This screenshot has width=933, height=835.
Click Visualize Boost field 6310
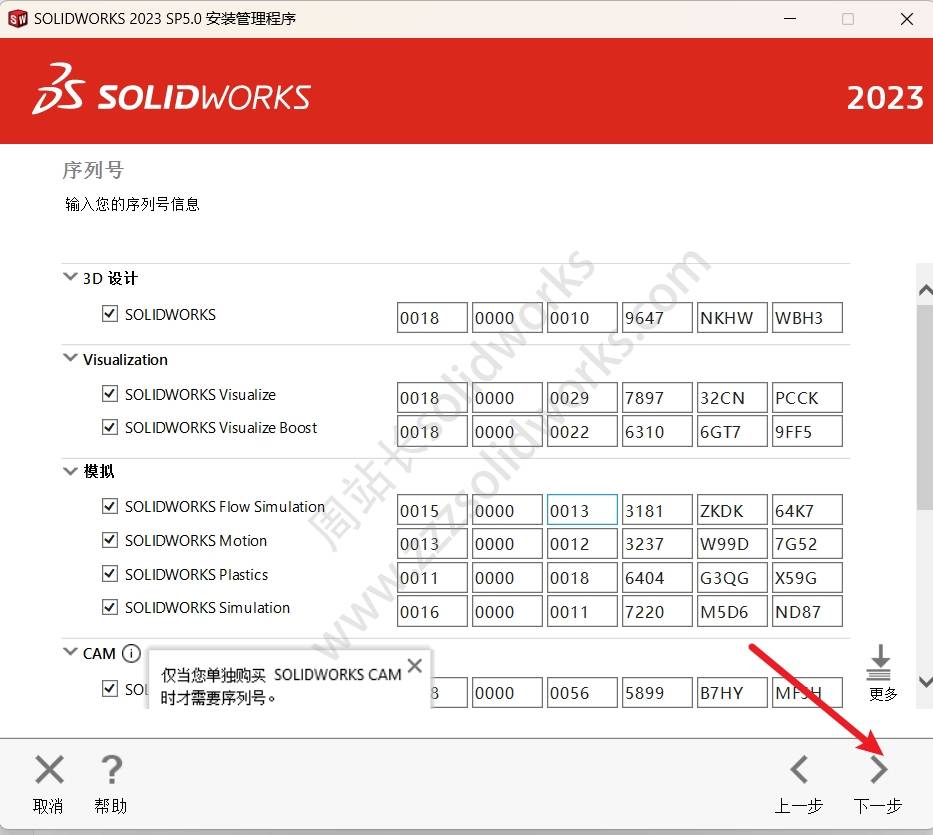click(x=657, y=431)
